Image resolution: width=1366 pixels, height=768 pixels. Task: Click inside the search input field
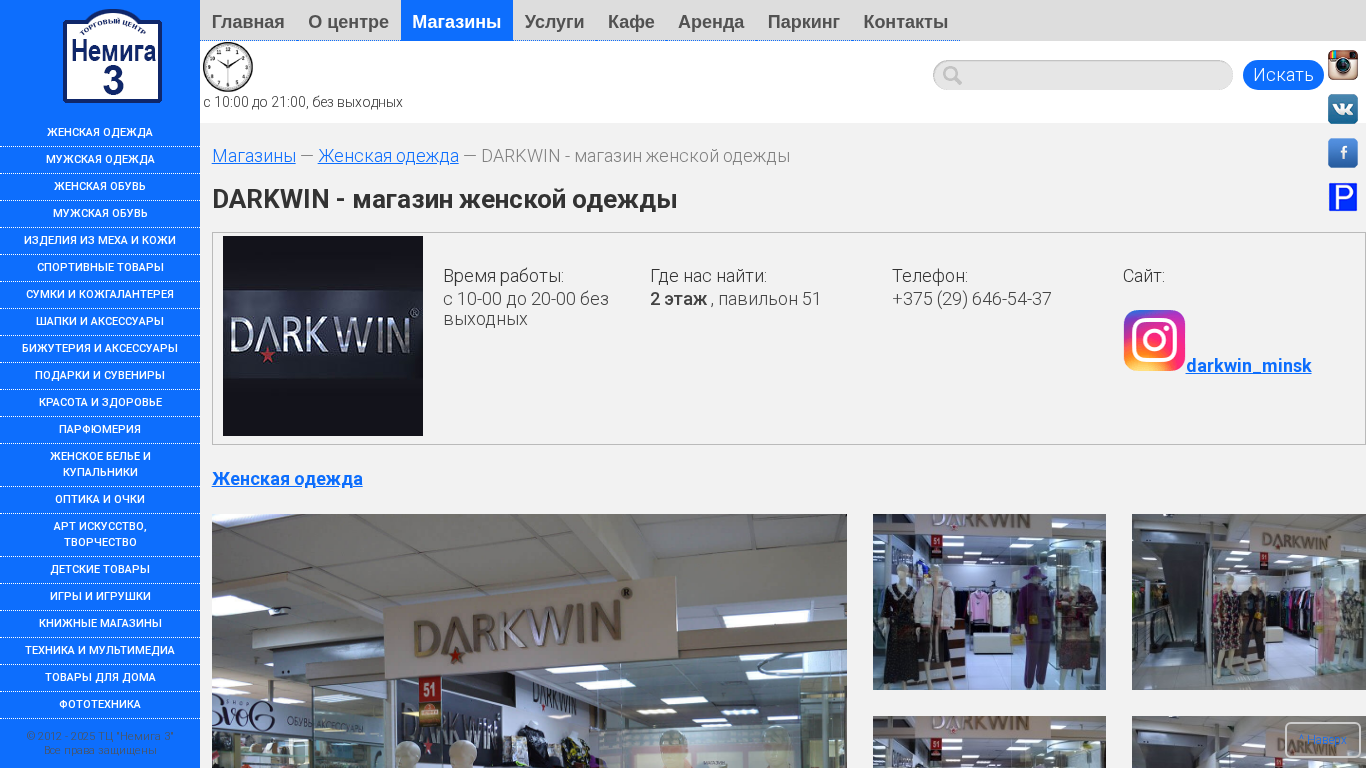pyautogui.click(x=1083, y=75)
